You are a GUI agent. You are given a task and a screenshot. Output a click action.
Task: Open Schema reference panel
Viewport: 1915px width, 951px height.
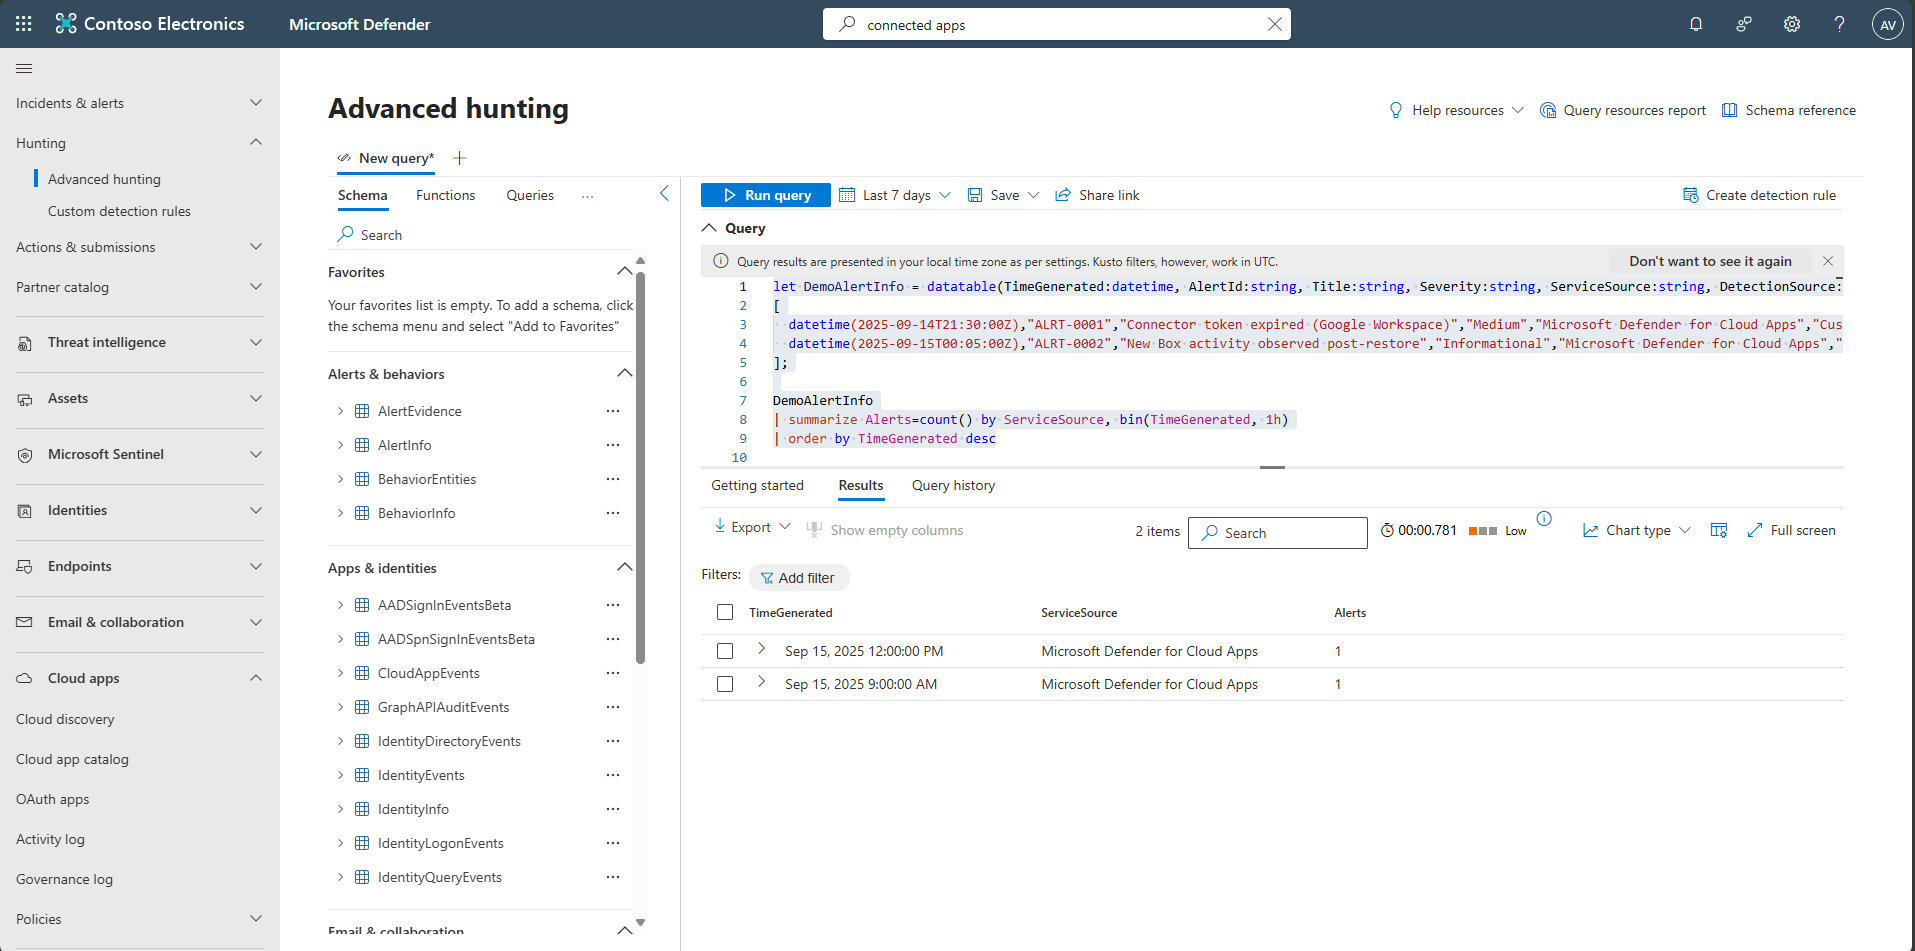pyautogui.click(x=1789, y=110)
